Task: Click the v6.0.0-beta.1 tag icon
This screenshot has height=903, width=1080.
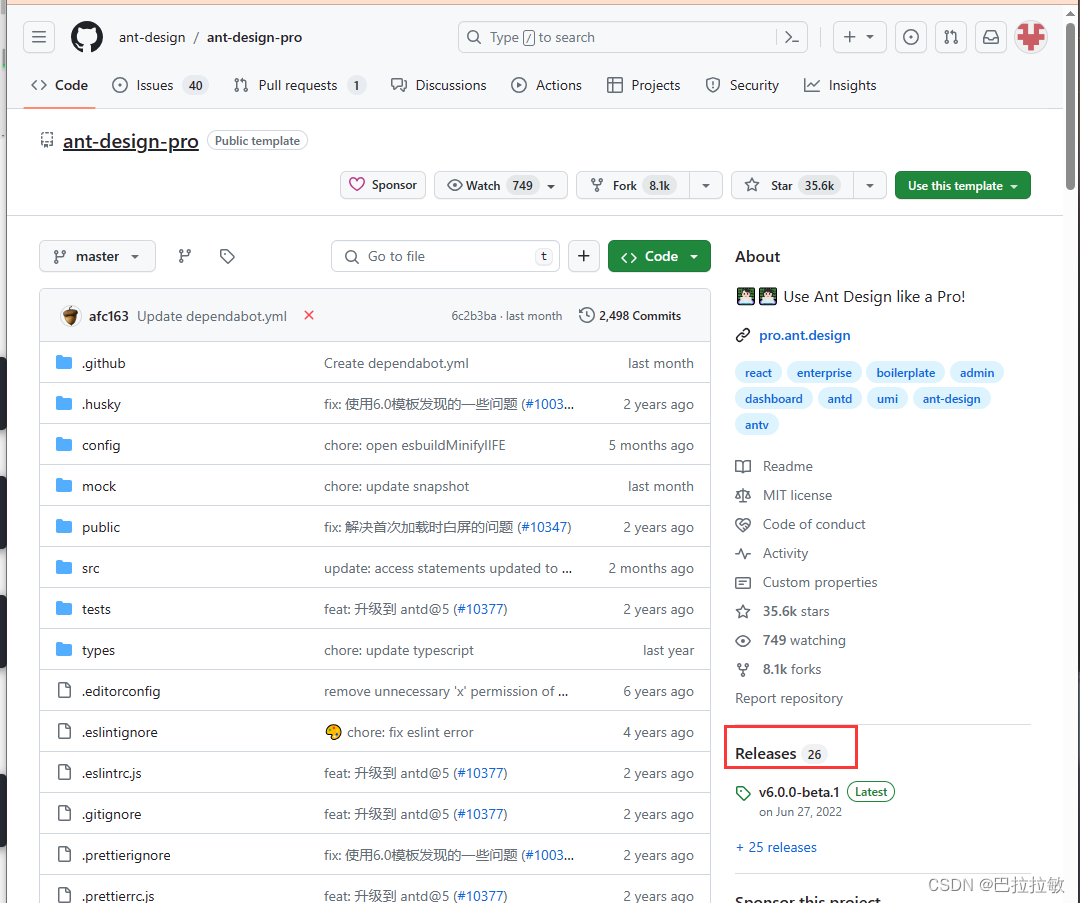Action: 742,793
